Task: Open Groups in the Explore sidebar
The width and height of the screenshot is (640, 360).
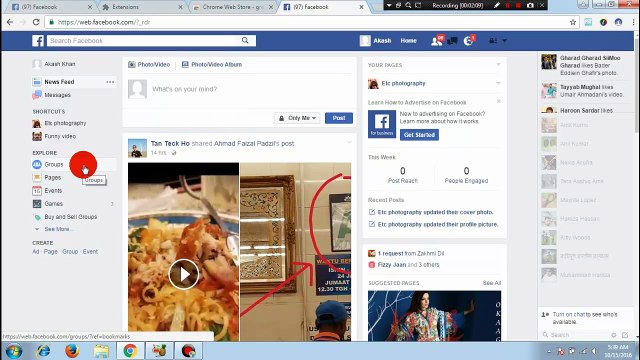Action: 54,164
